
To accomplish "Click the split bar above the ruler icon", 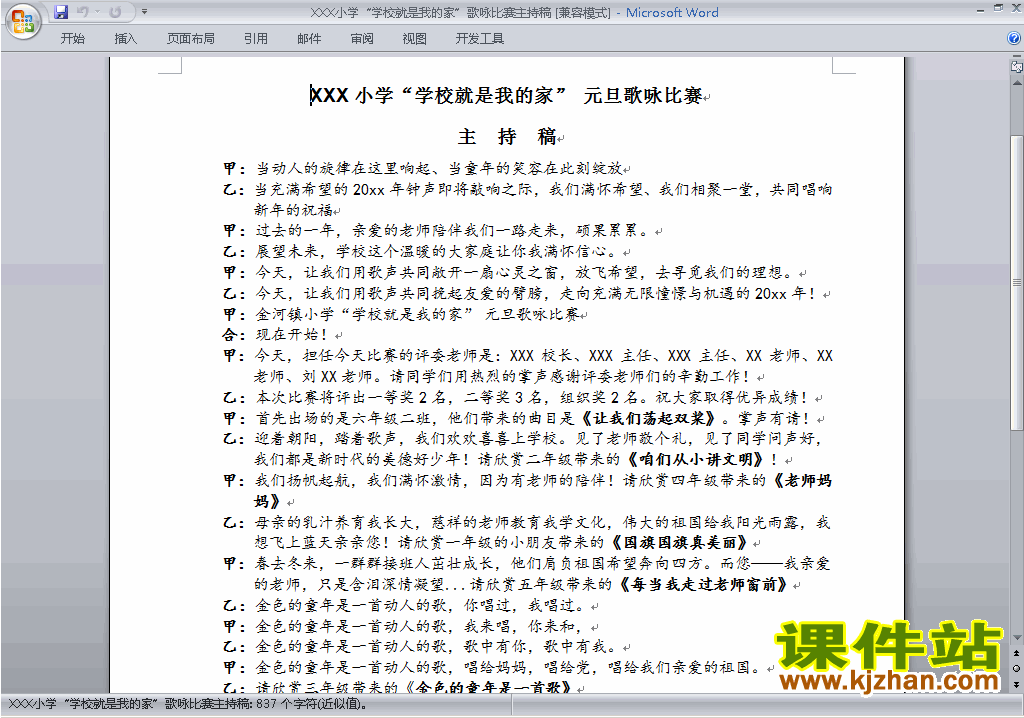I will pyautogui.click(x=1017, y=56).
